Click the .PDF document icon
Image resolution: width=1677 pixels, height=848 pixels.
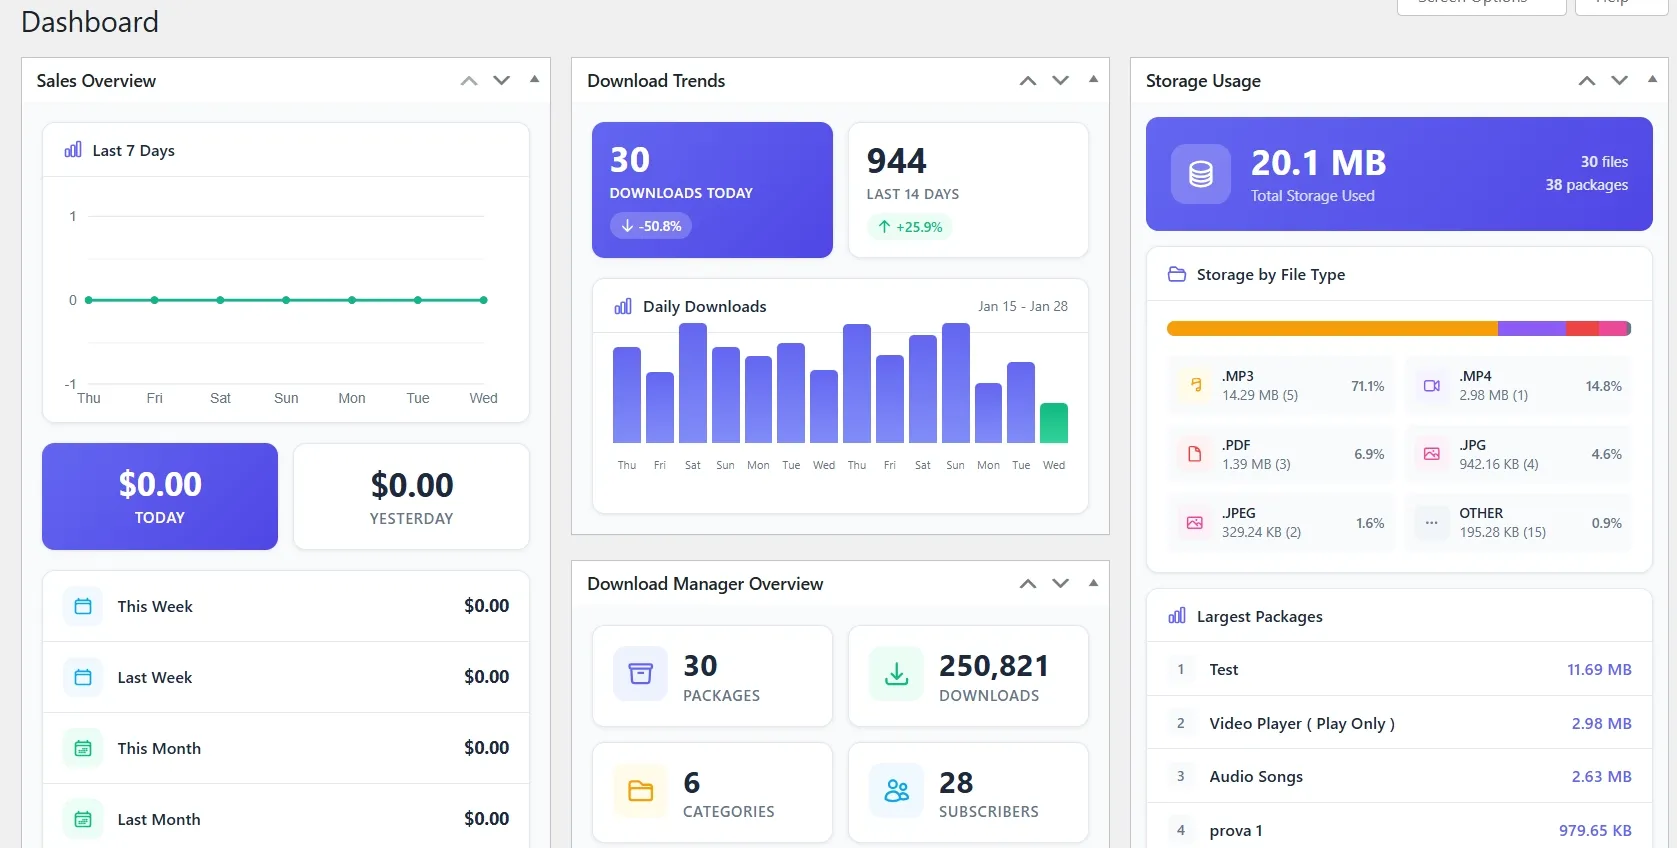point(1195,454)
